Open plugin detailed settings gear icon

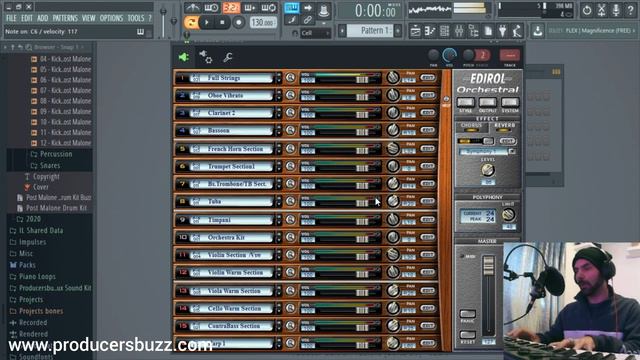point(206,57)
